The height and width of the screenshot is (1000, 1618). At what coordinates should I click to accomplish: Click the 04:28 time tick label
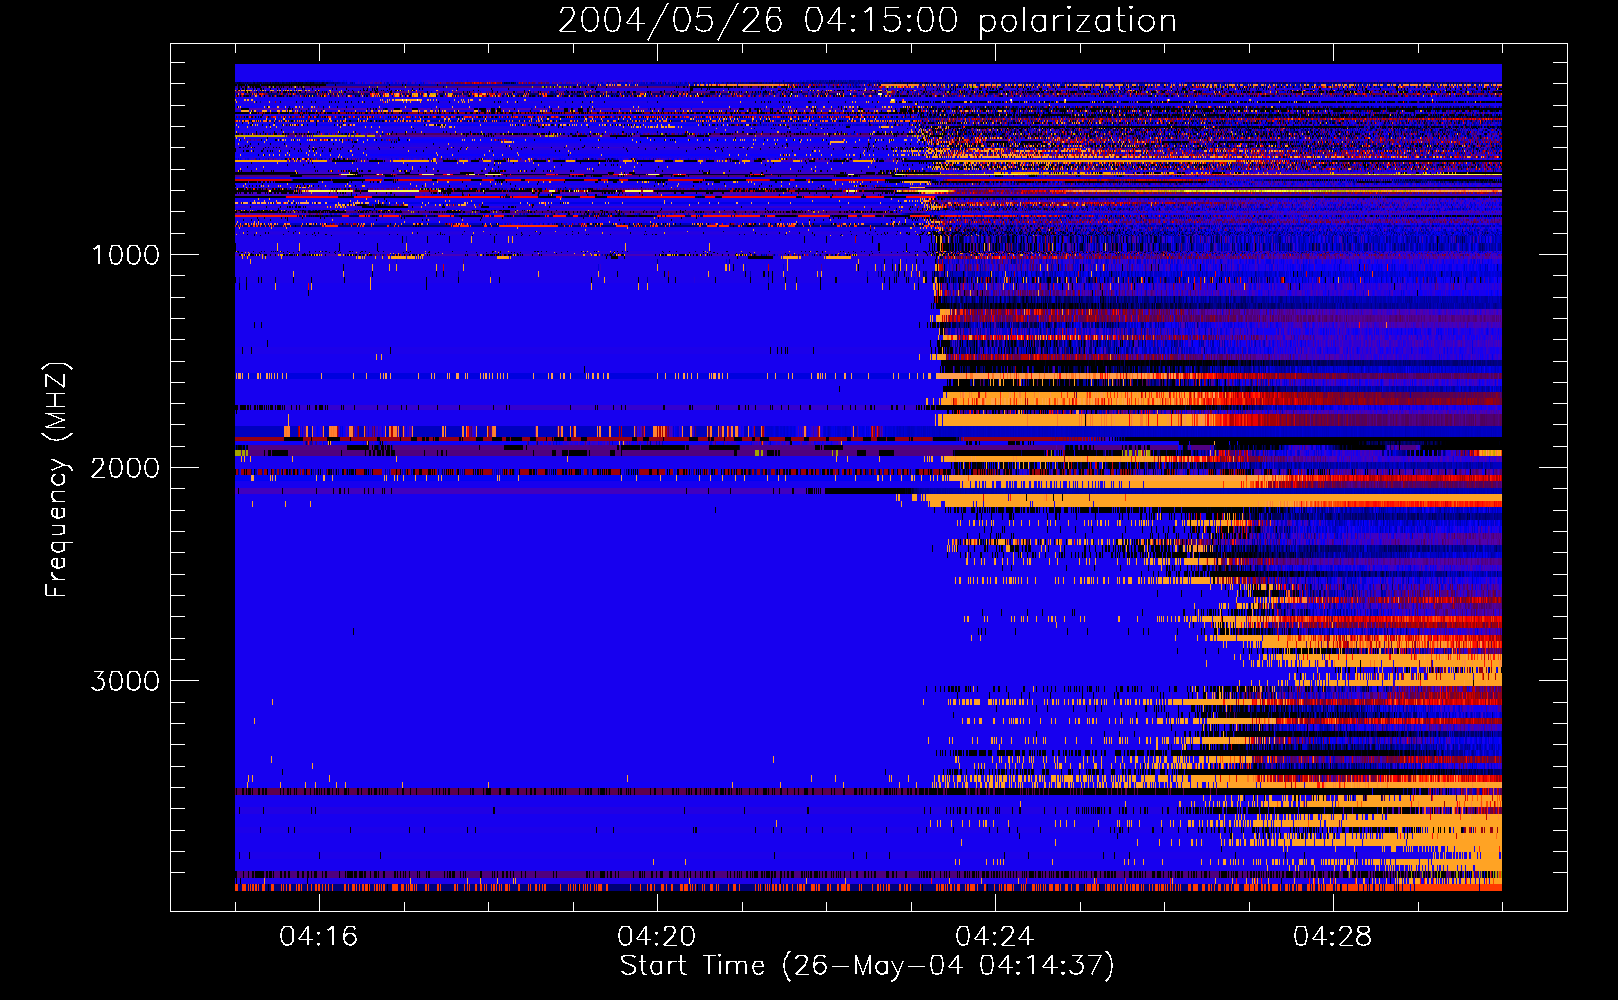(1332, 936)
